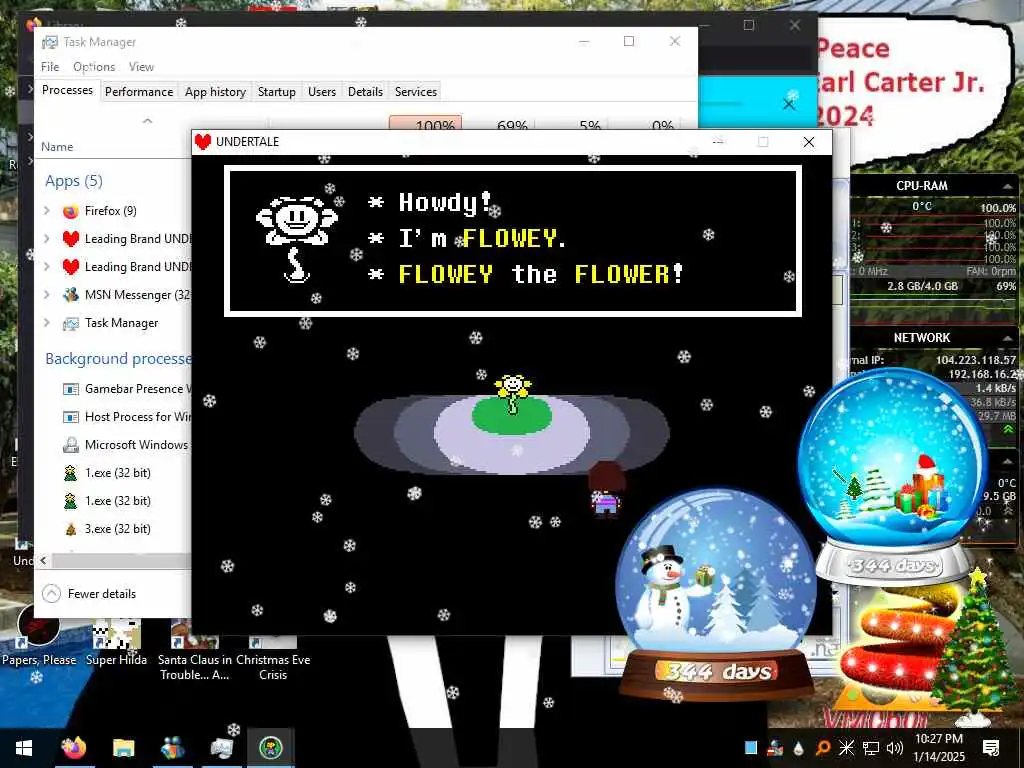Screen dimensions: 1024x768
Task: Click the Firefox icon in Task Manager's process list
Action: [x=71, y=211]
